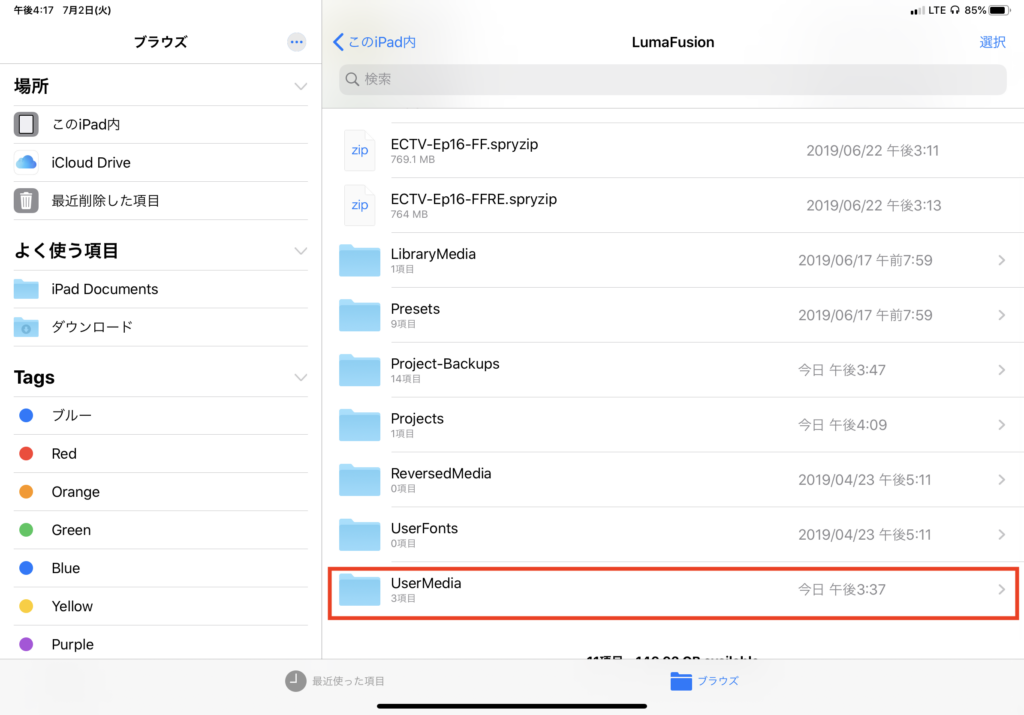Open iPad Documents favorite
This screenshot has height=715, width=1024.
(161, 289)
